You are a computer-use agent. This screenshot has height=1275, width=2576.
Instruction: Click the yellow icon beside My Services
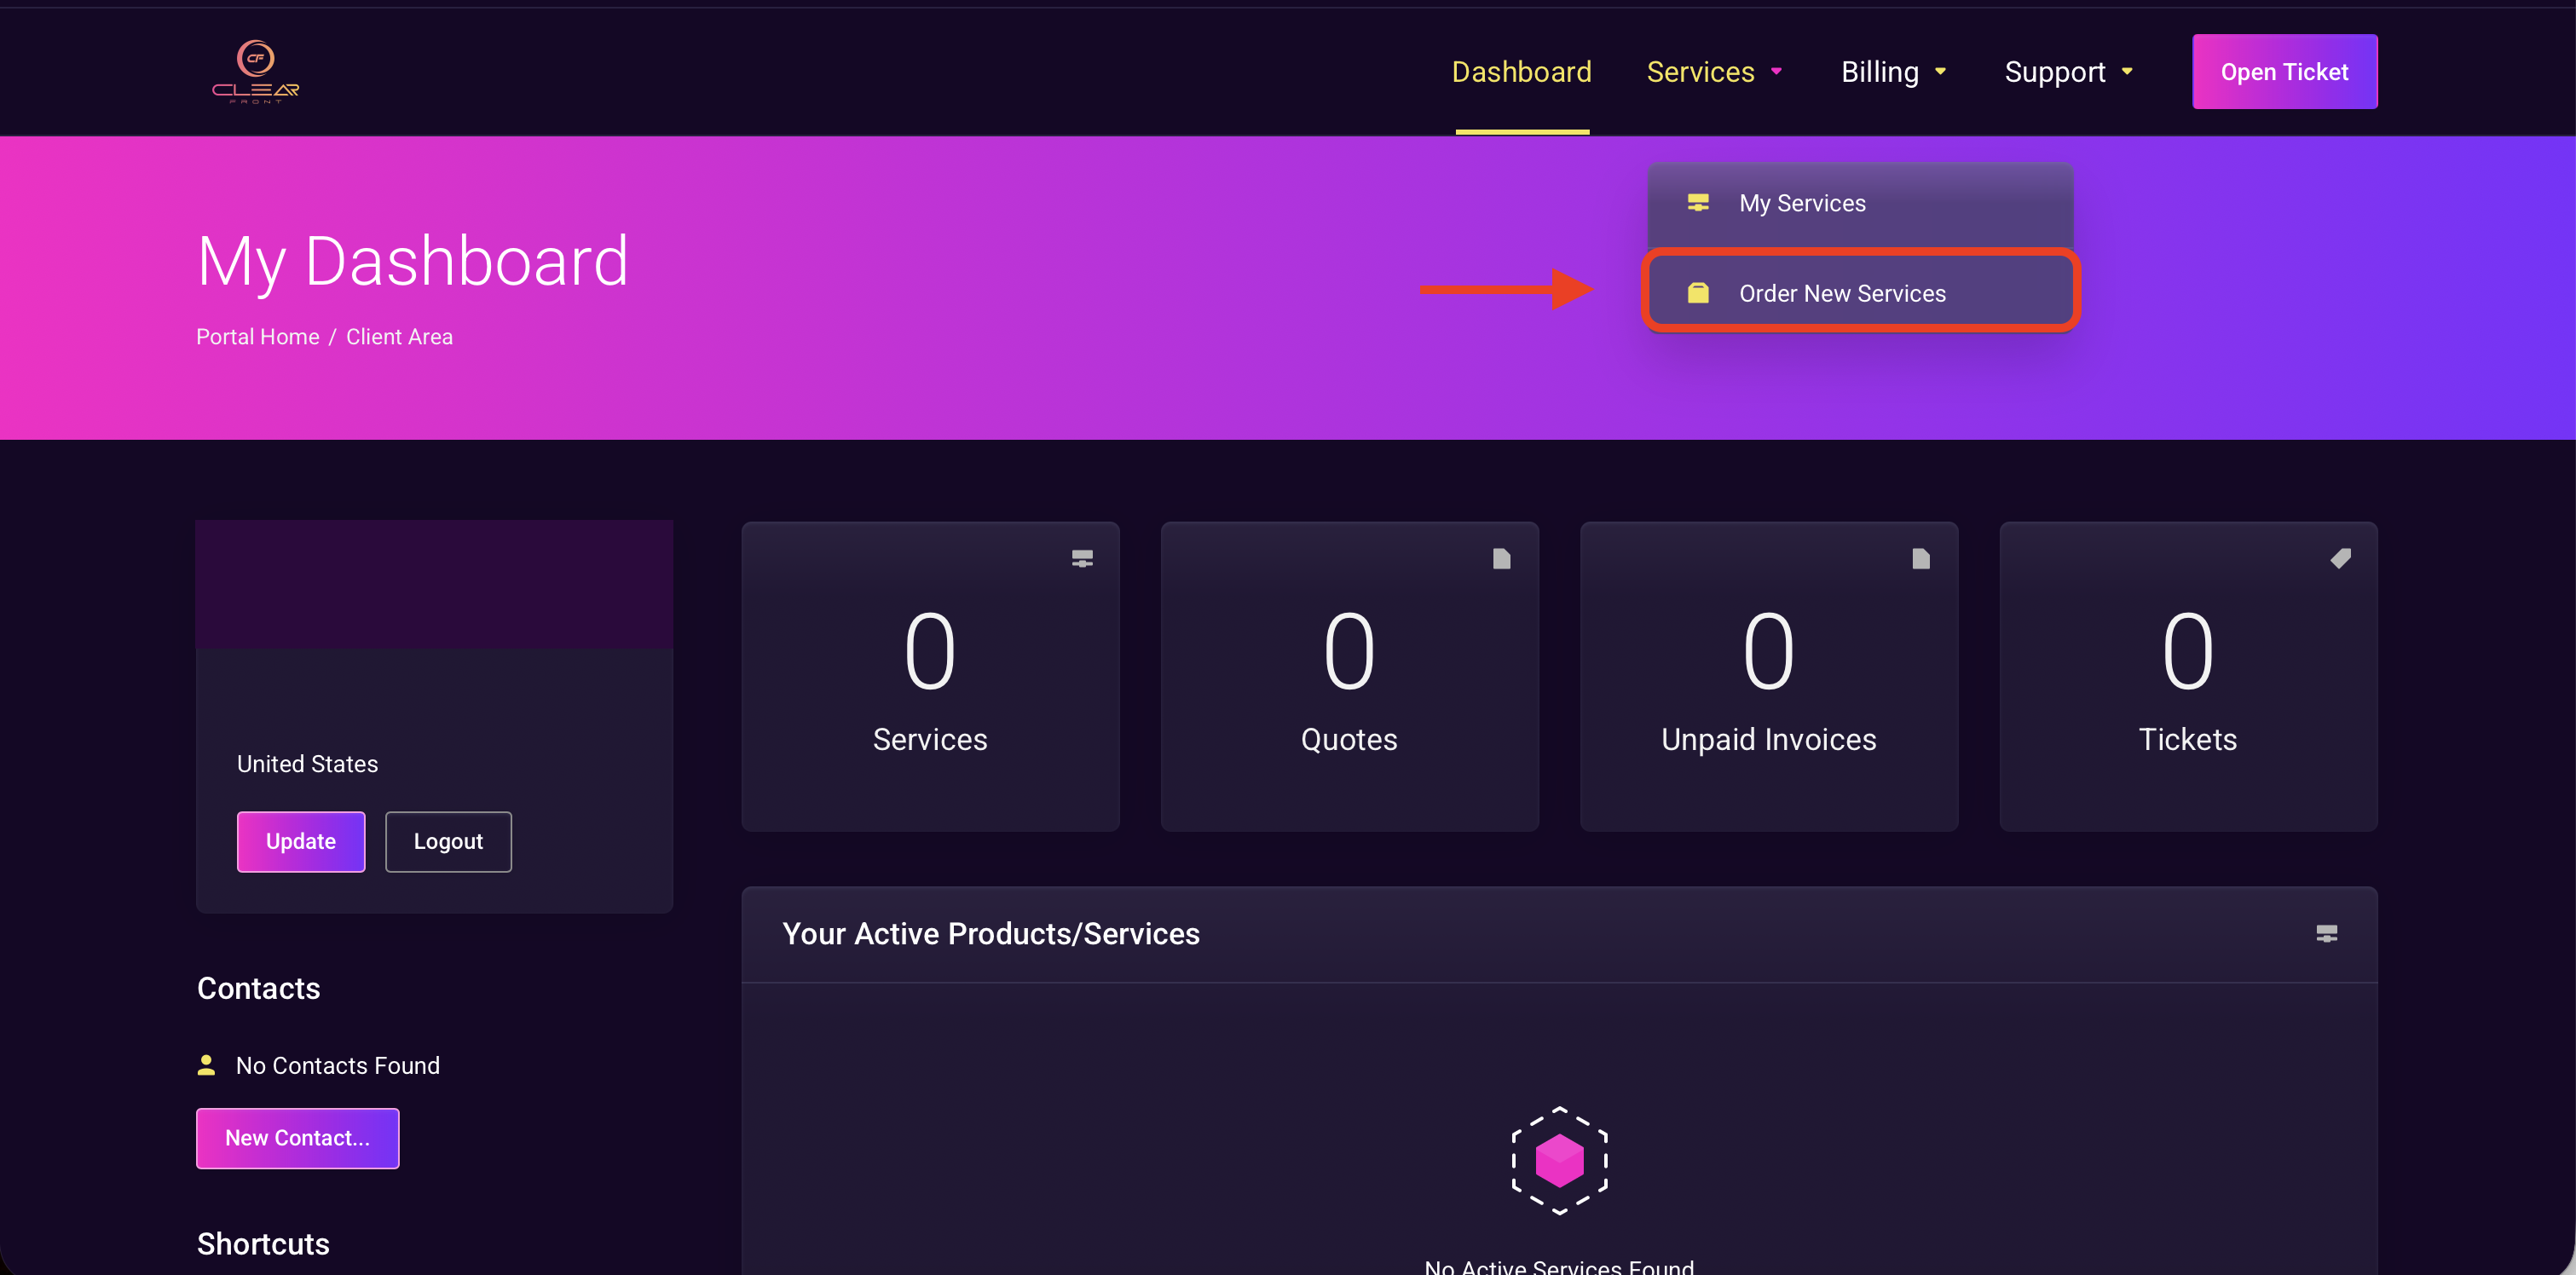[1698, 203]
